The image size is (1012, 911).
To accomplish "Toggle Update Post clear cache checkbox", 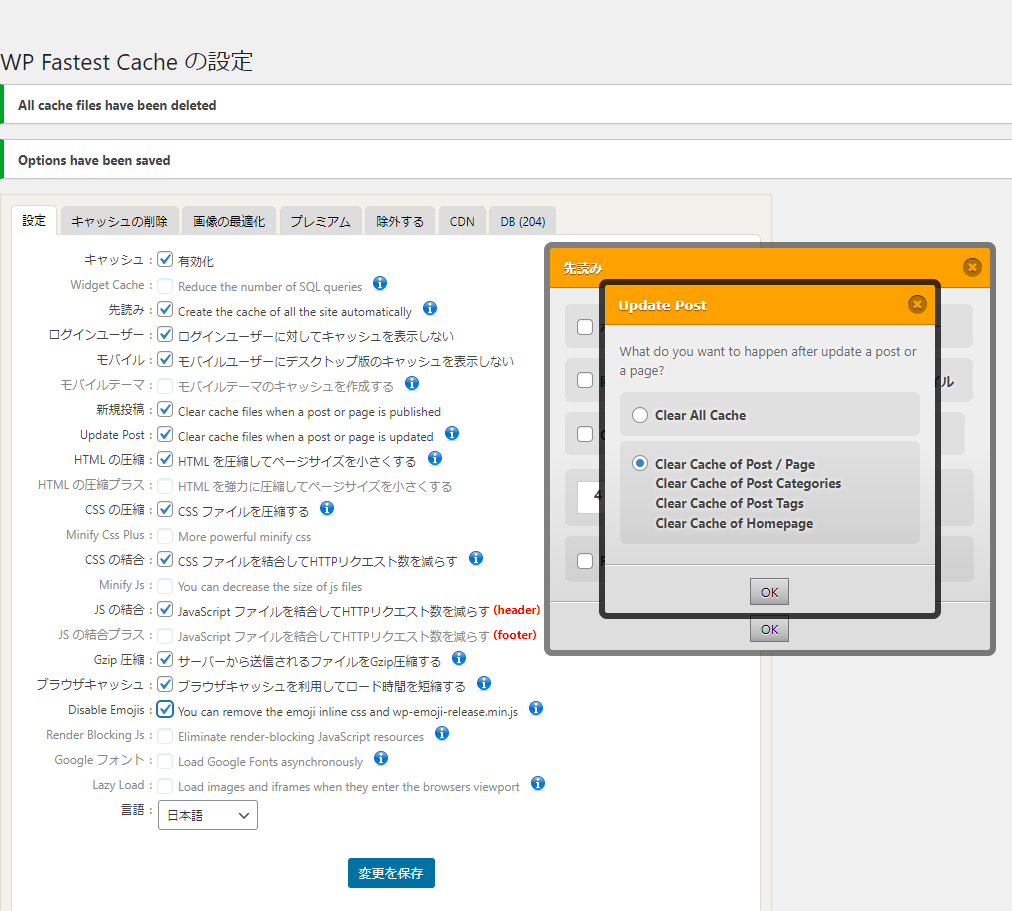I will (x=165, y=434).
